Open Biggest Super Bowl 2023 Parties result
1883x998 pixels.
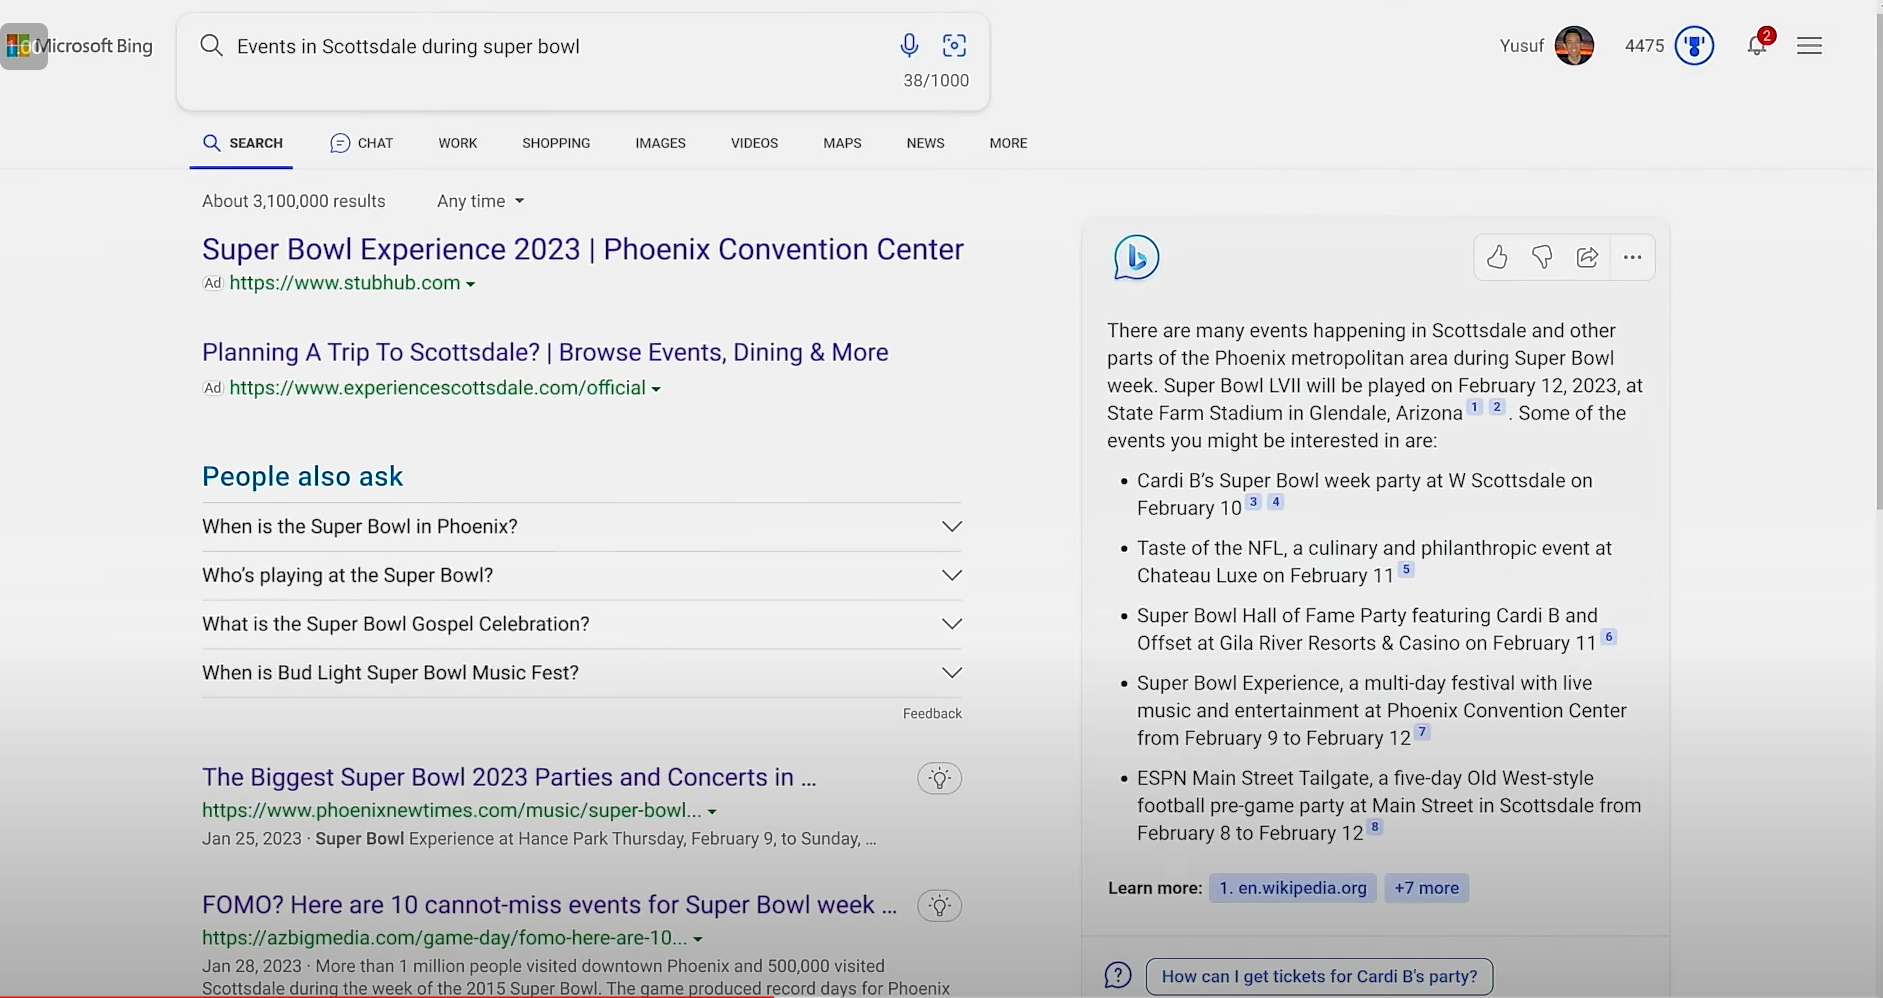pos(509,777)
